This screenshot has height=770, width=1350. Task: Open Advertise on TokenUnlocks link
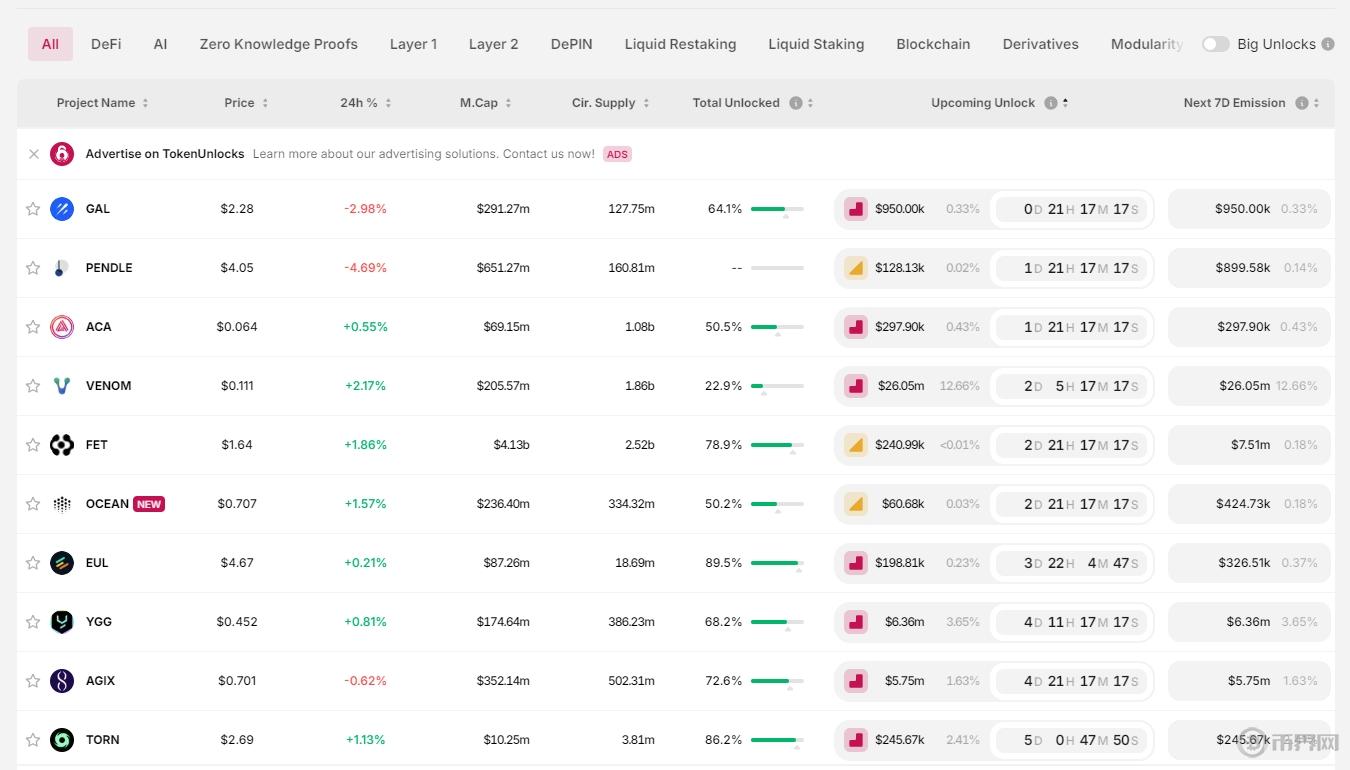pos(165,154)
